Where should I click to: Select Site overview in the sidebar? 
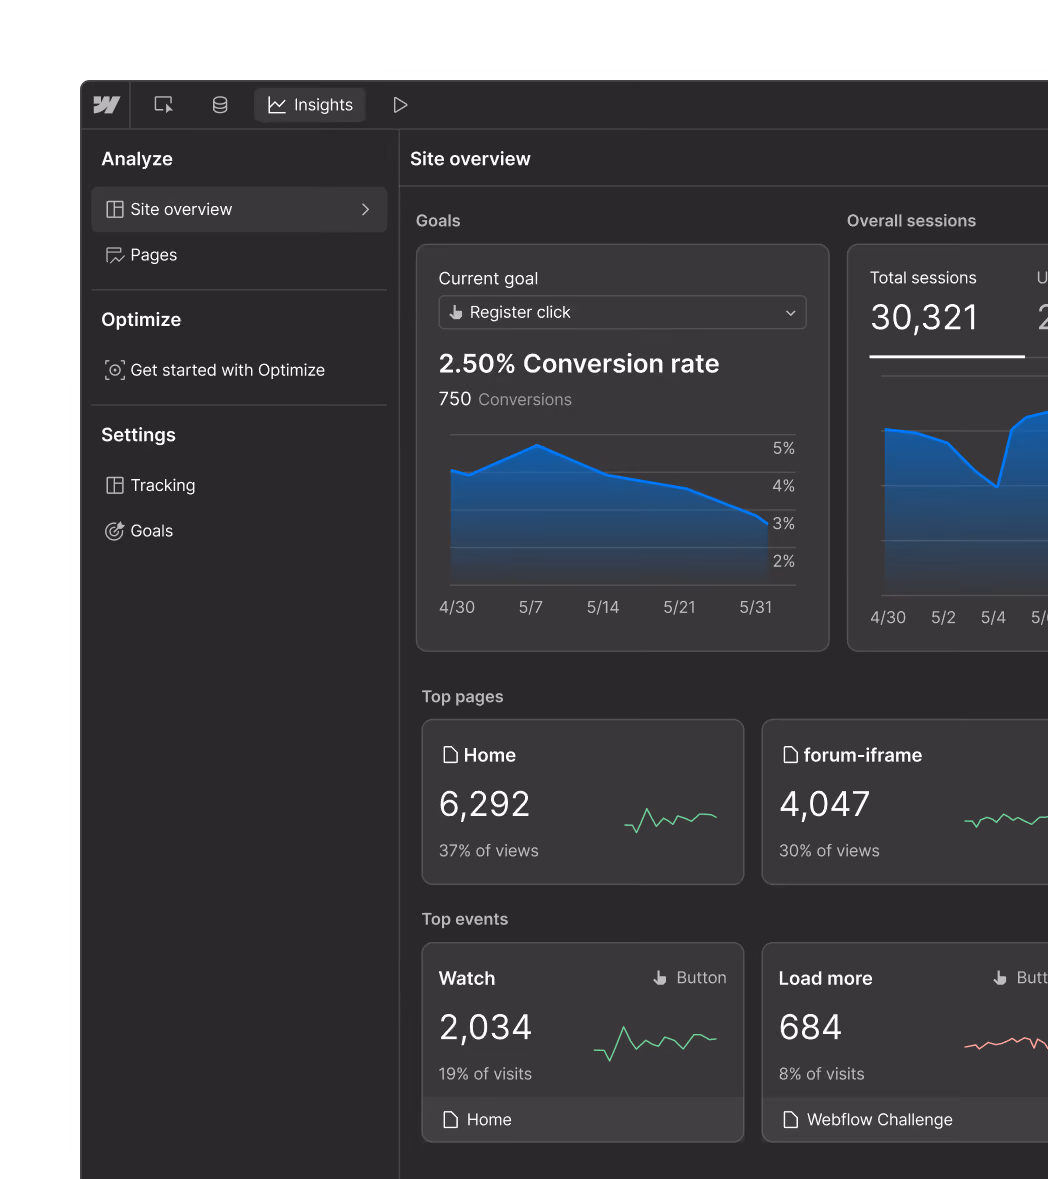(239, 209)
